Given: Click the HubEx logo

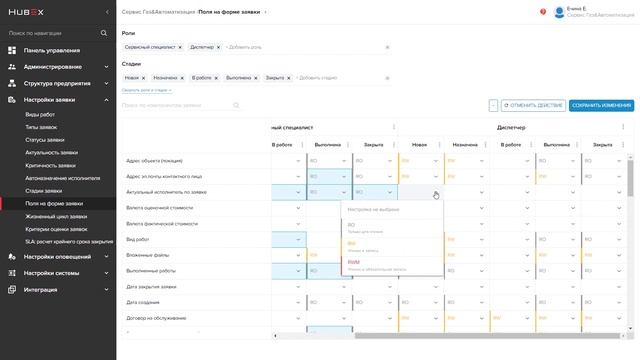Looking at the screenshot, I should point(26,12).
